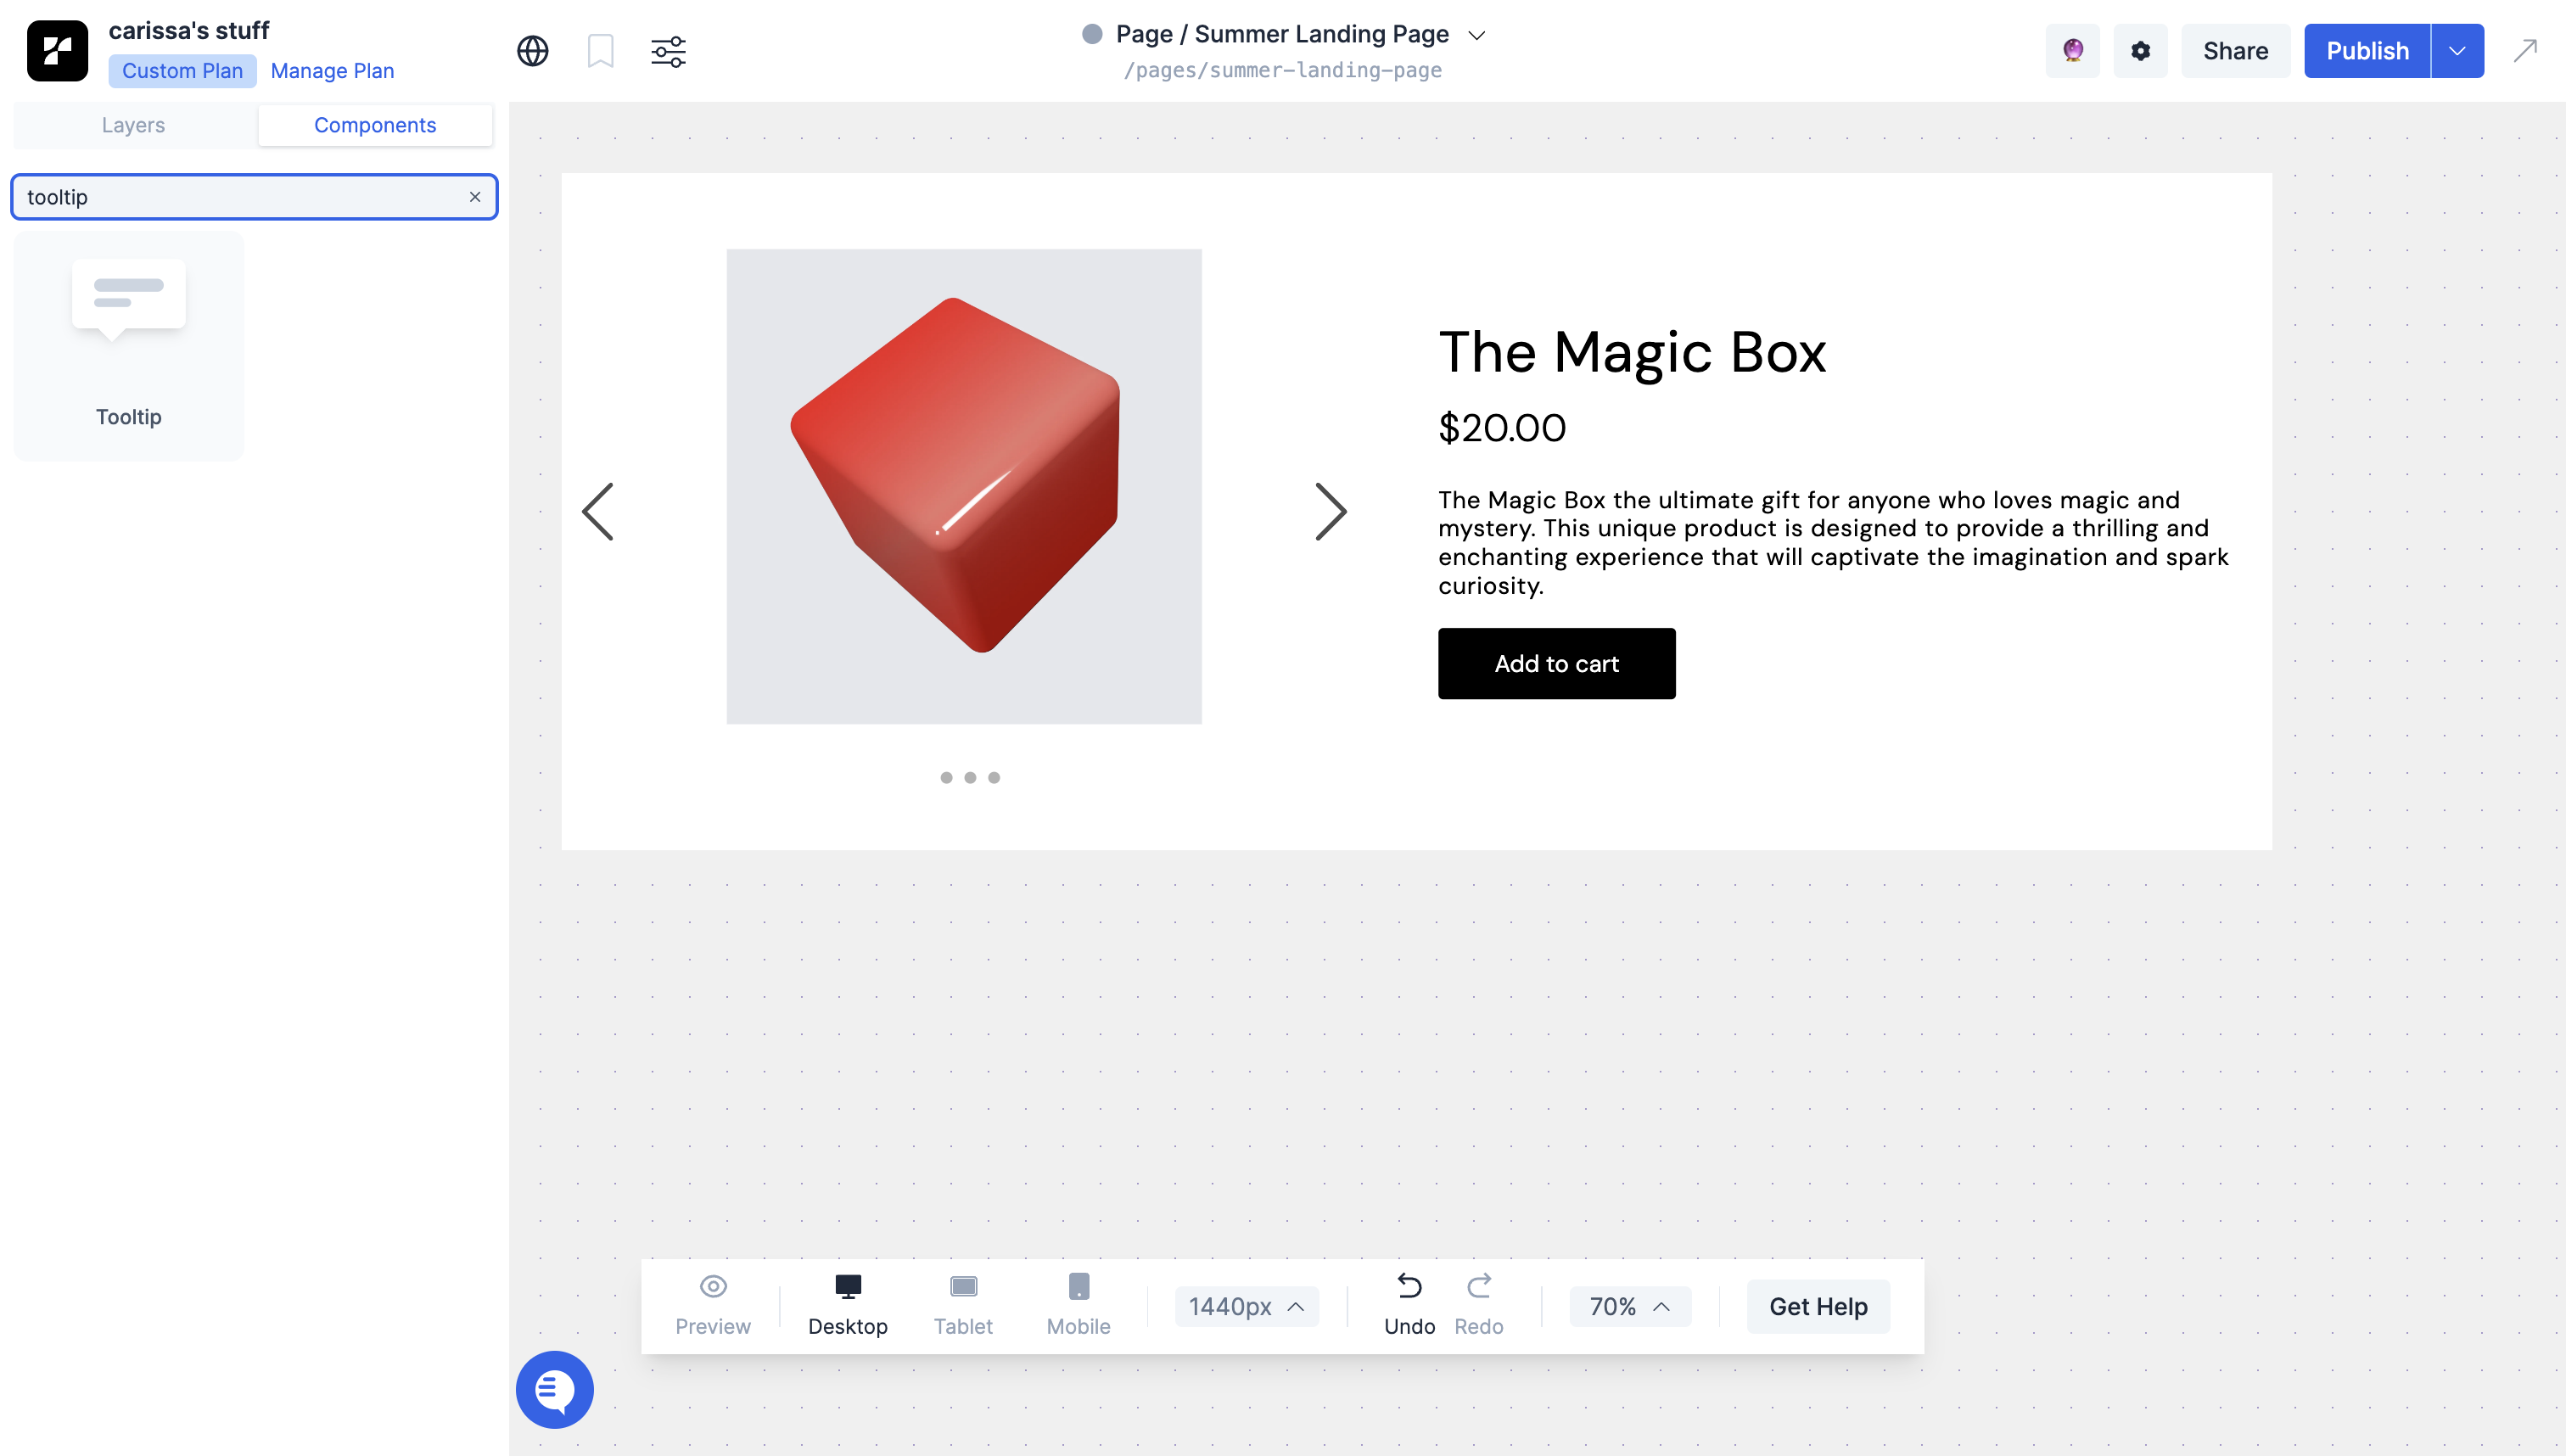
Task: Click the Builder logo icon
Action: click(x=57, y=51)
